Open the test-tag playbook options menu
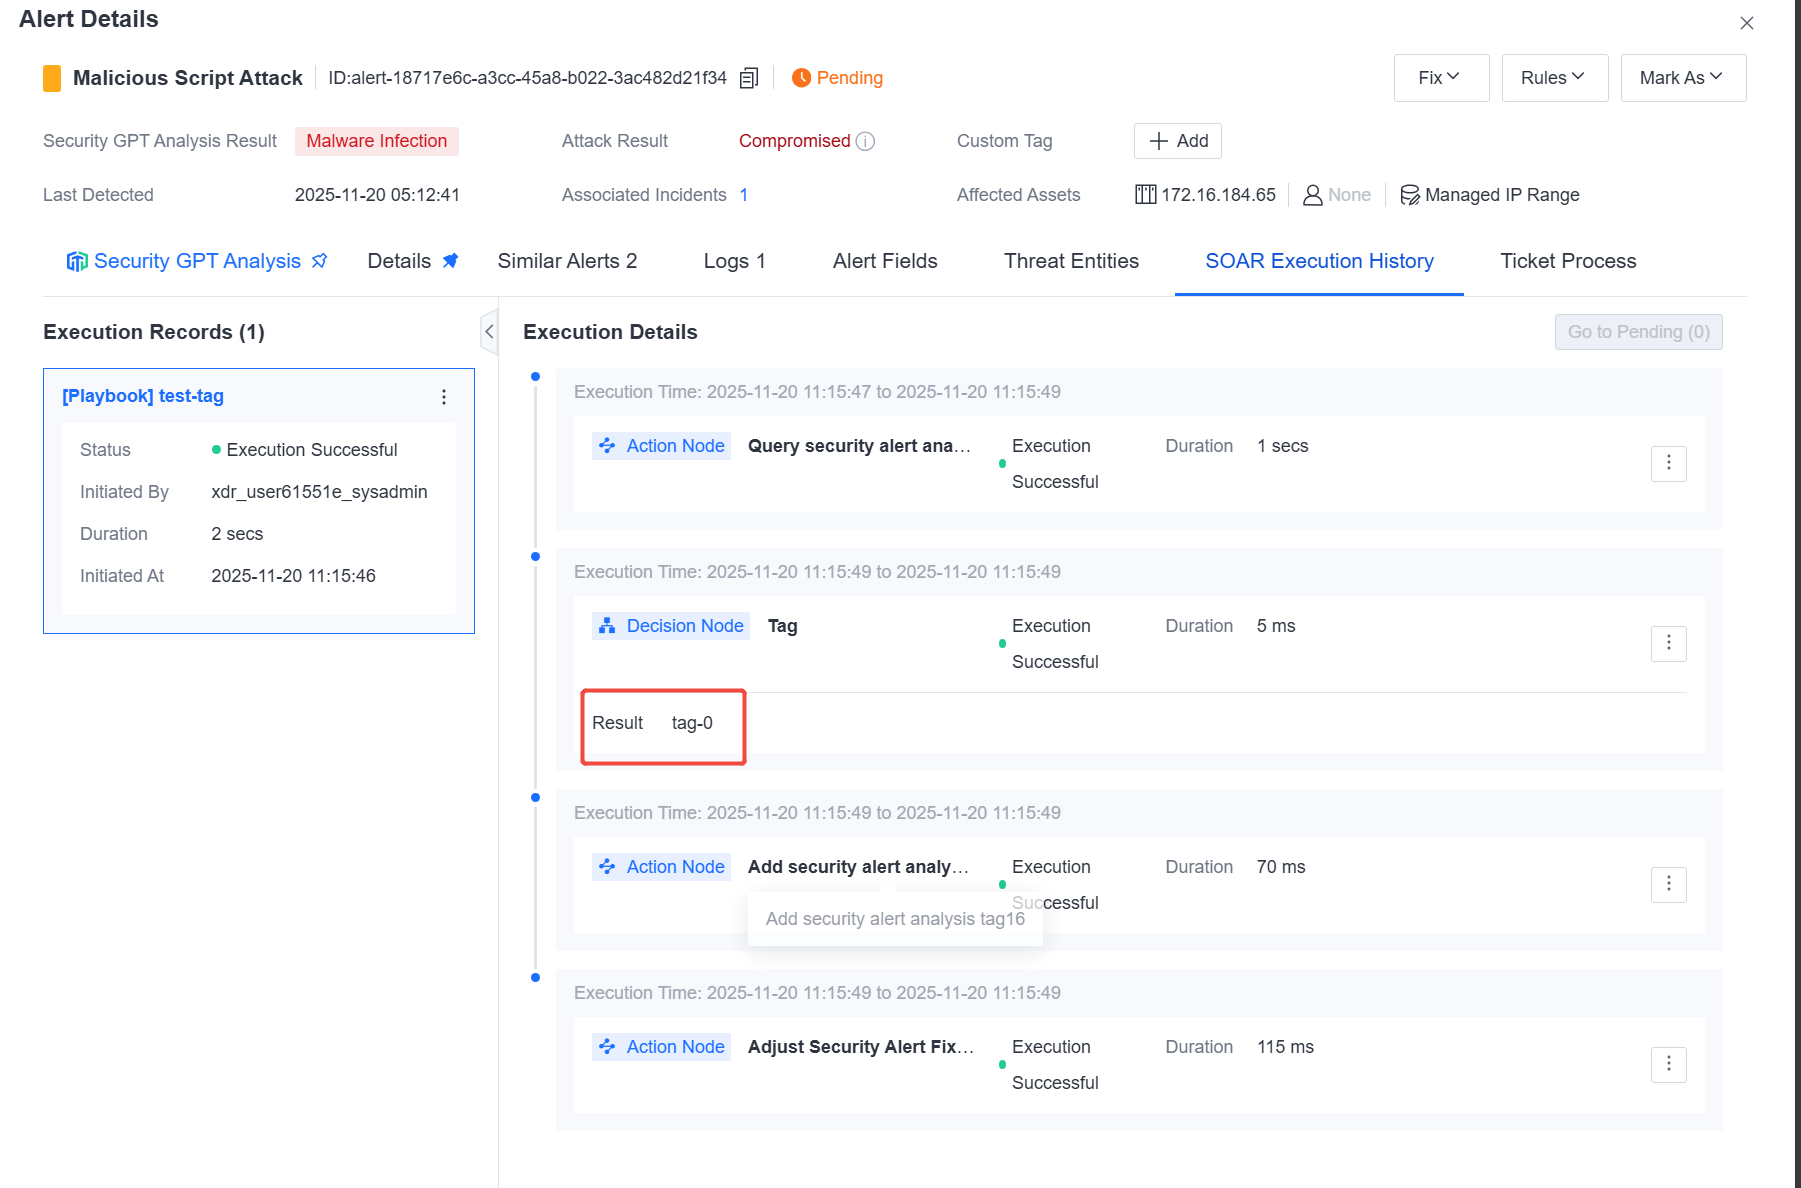Viewport: 1801px width, 1188px height. tap(444, 397)
